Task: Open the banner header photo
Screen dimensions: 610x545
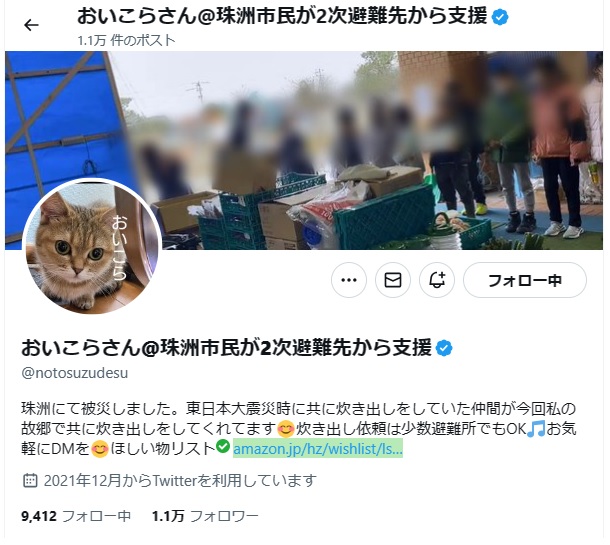Action: coord(303,150)
